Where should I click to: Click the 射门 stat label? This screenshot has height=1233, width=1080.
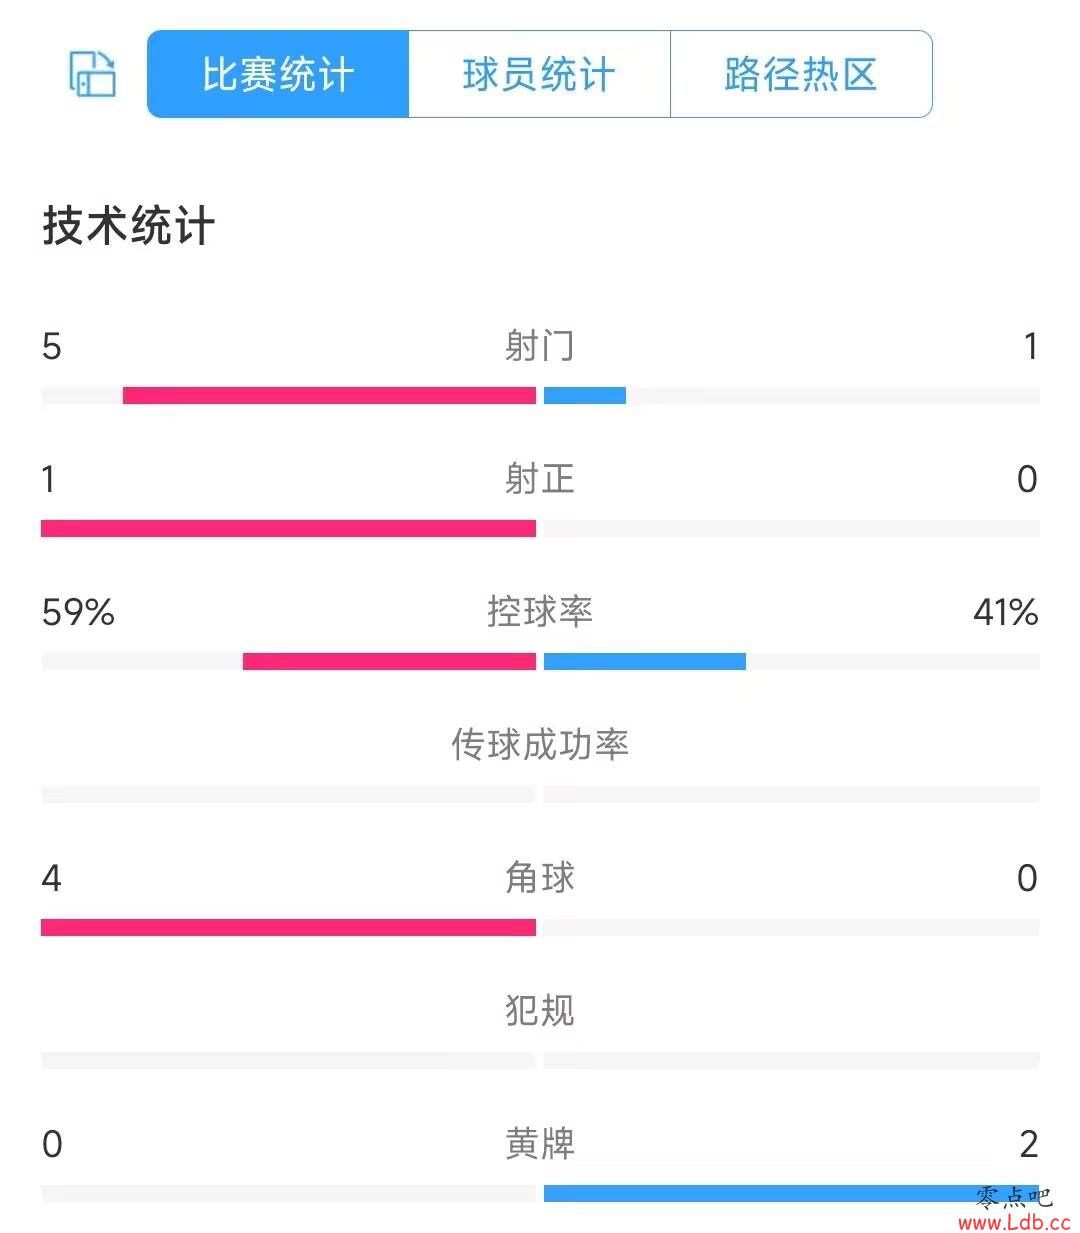[540, 346]
